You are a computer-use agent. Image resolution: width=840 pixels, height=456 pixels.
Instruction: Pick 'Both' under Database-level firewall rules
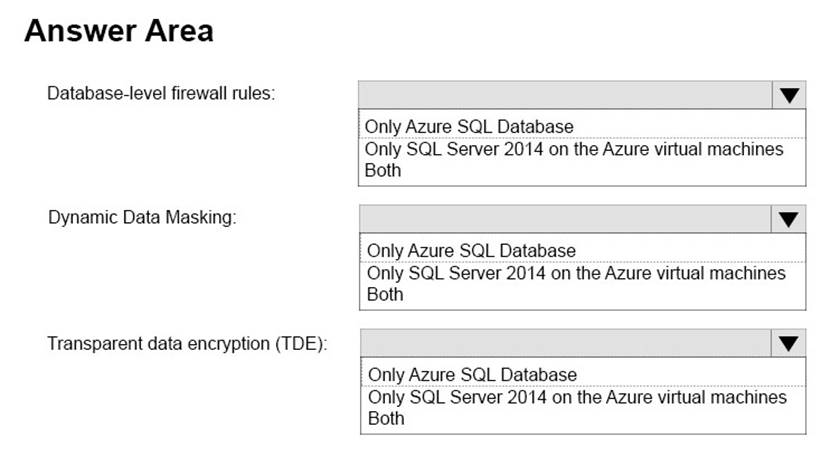pos(383,170)
